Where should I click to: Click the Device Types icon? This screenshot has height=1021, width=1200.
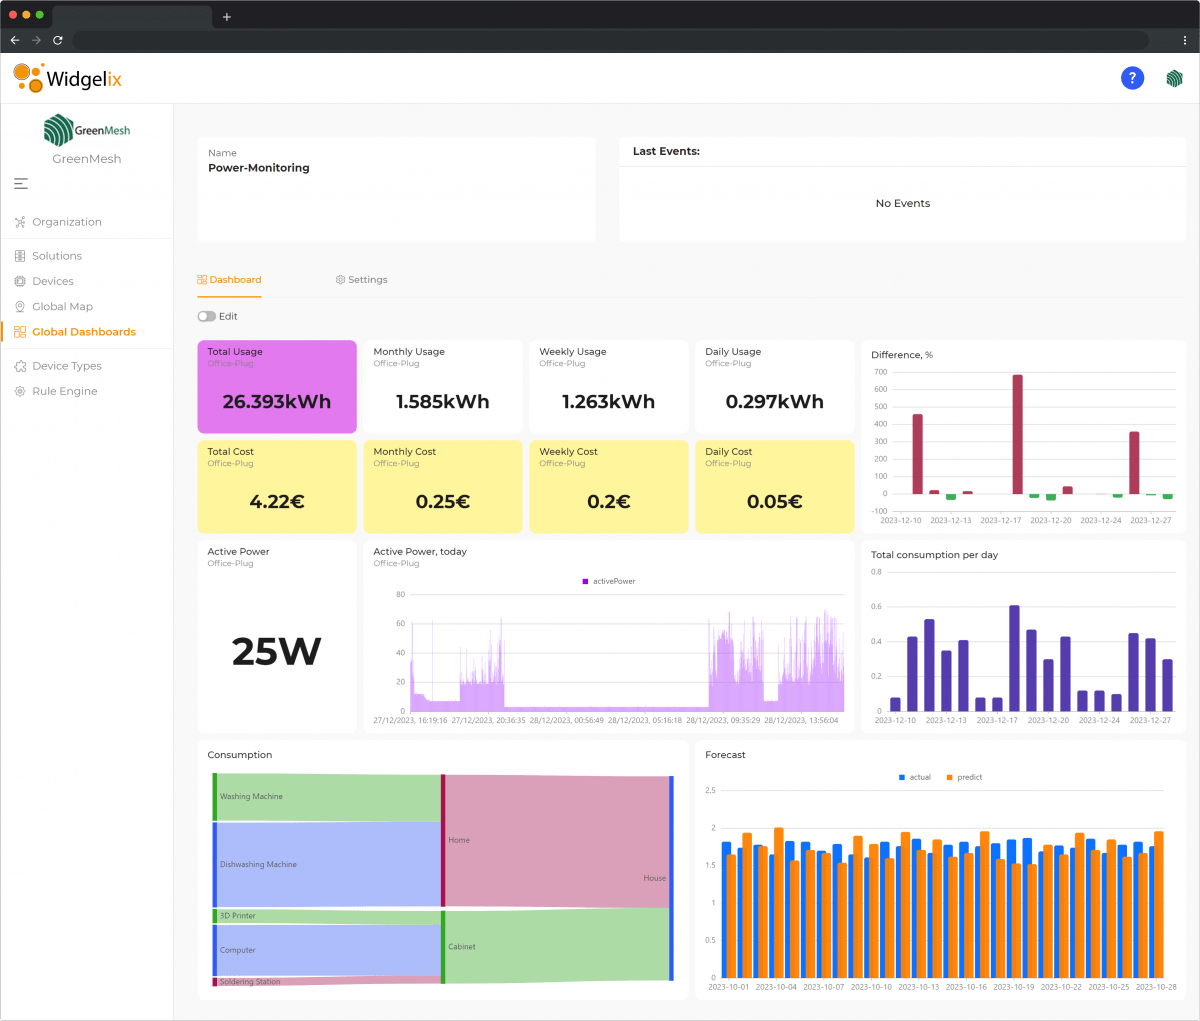pyautogui.click(x=20, y=366)
